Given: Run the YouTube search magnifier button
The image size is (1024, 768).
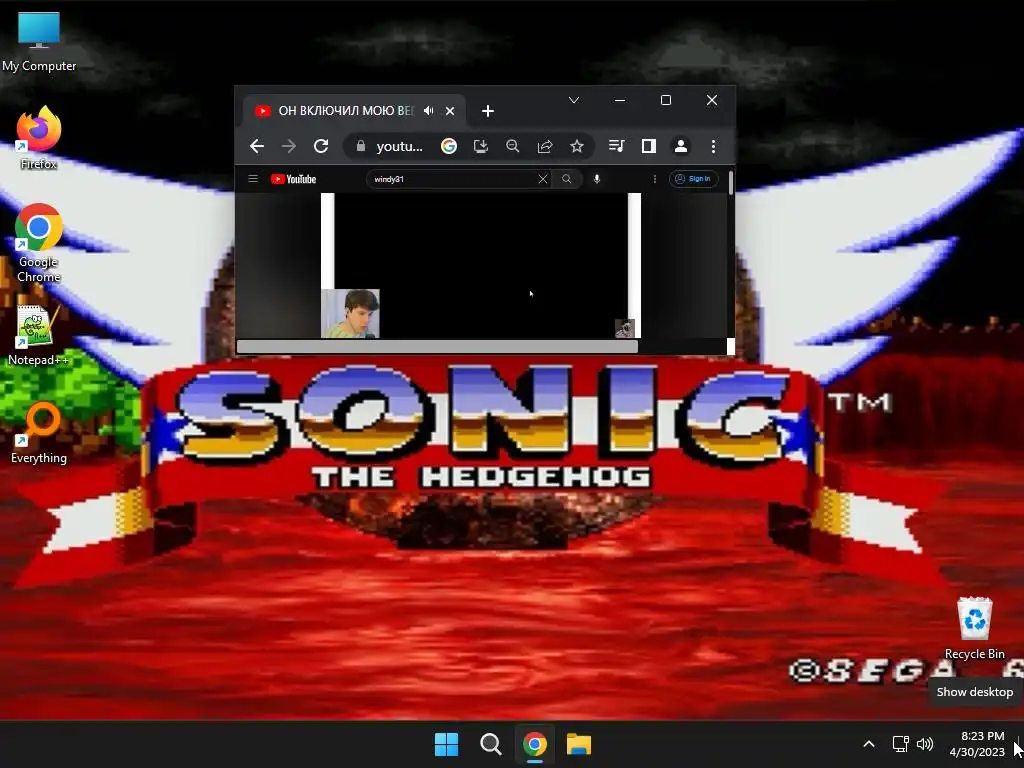Looking at the screenshot, I should 566,179.
